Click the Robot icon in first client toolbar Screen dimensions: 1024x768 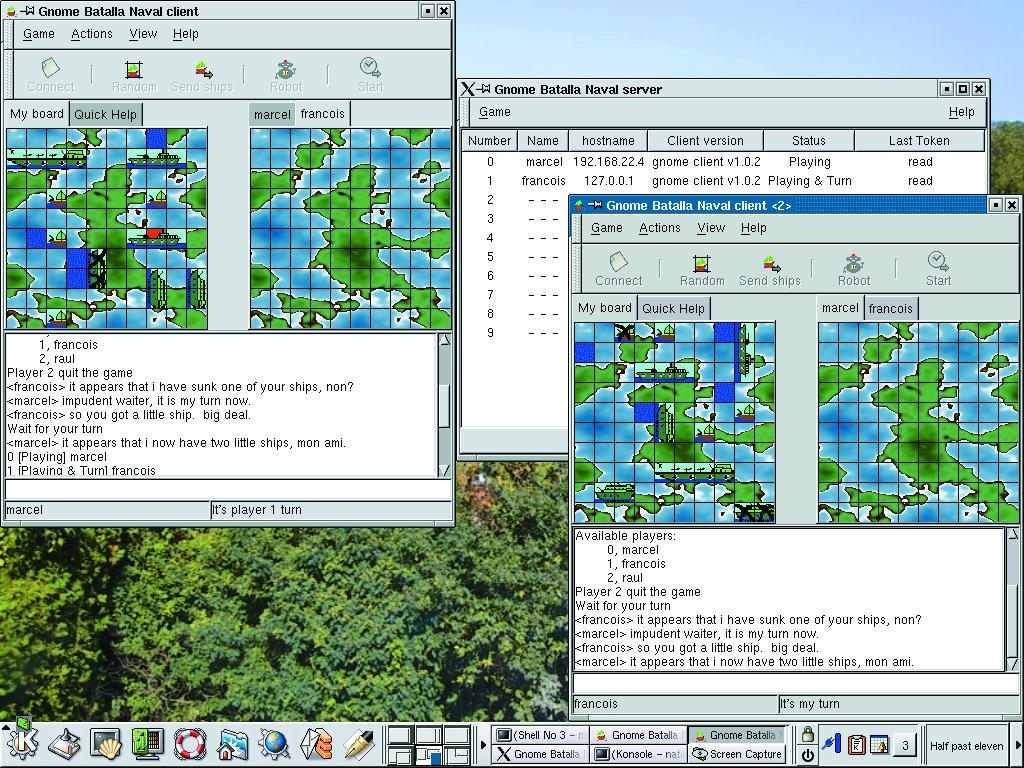[x=286, y=75]
